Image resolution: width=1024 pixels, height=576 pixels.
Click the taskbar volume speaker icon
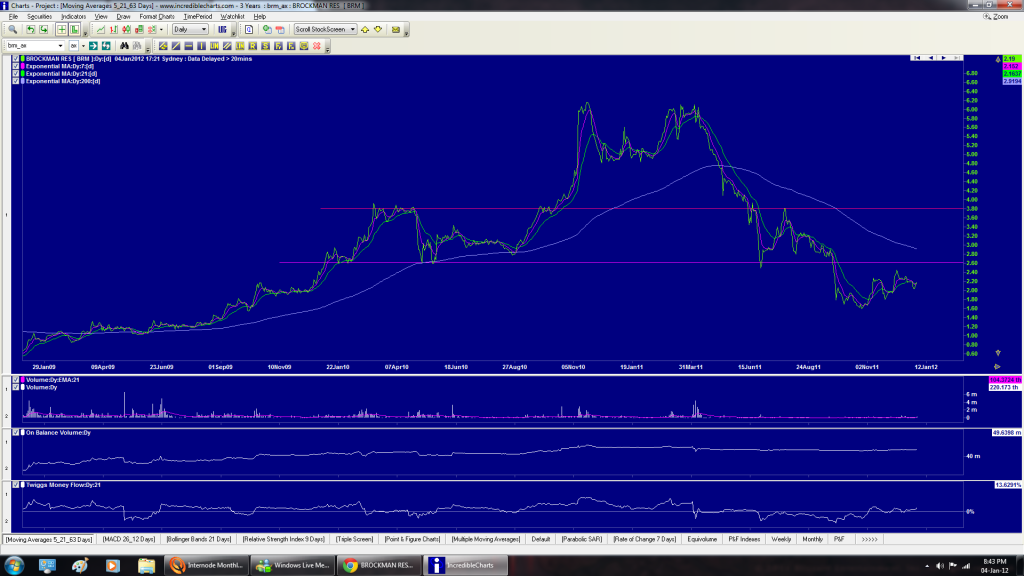pos(940,566)
